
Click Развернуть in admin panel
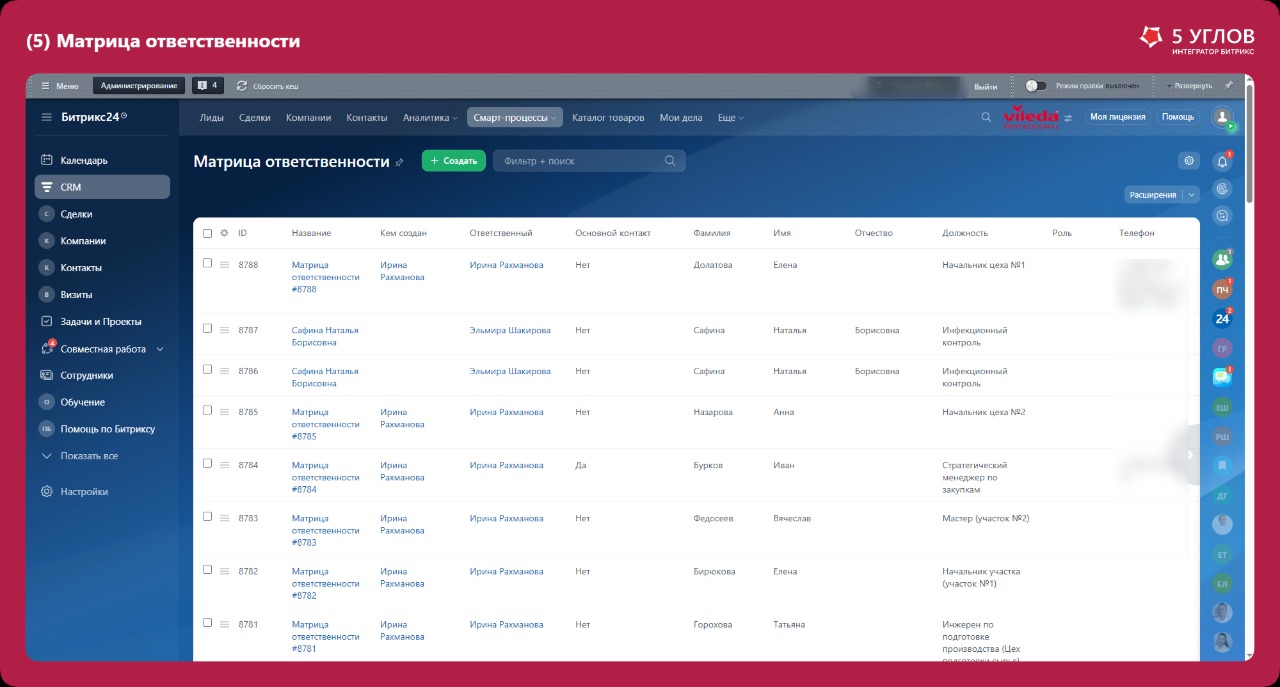(1190, 86)
